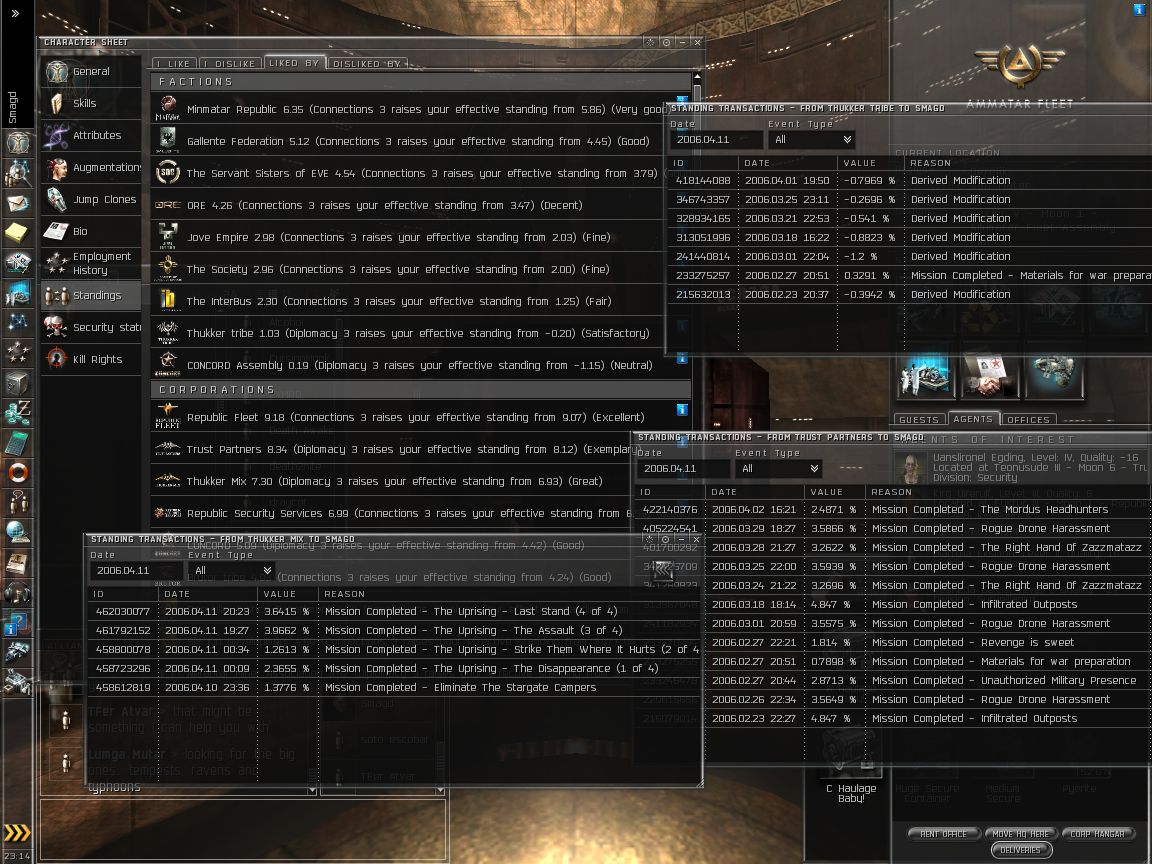Open the Calculator icon
Viewport: 1152px width, 864px height.
click(x=17, y=443)
